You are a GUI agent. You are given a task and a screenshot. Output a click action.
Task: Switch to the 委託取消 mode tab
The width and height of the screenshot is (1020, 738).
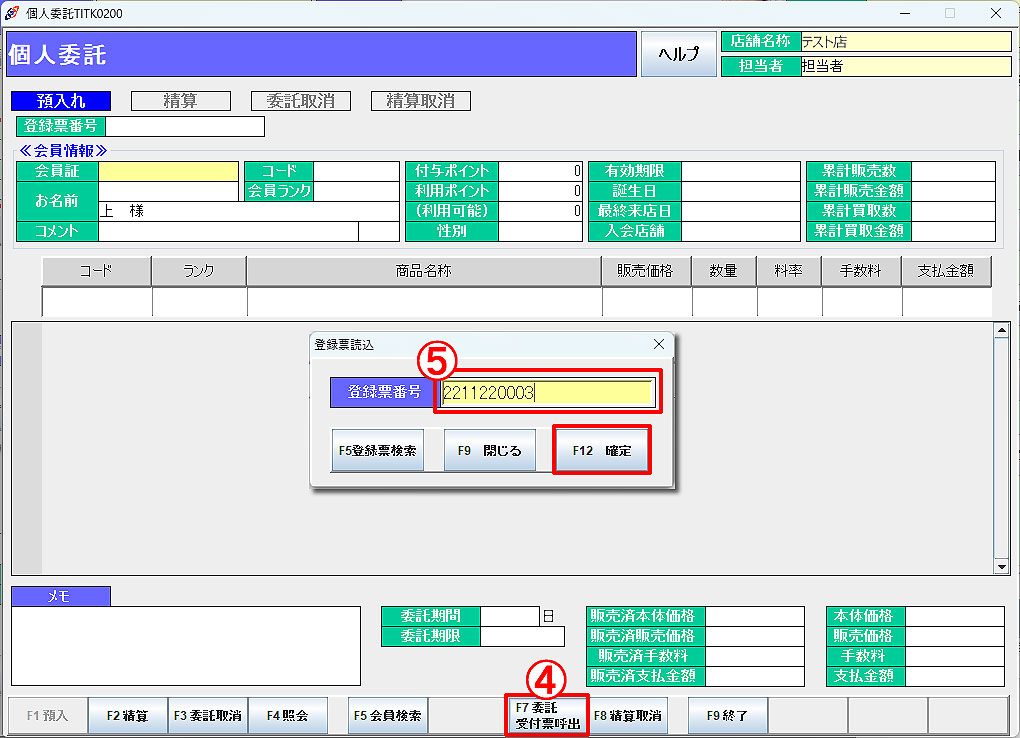click(300, 101)
